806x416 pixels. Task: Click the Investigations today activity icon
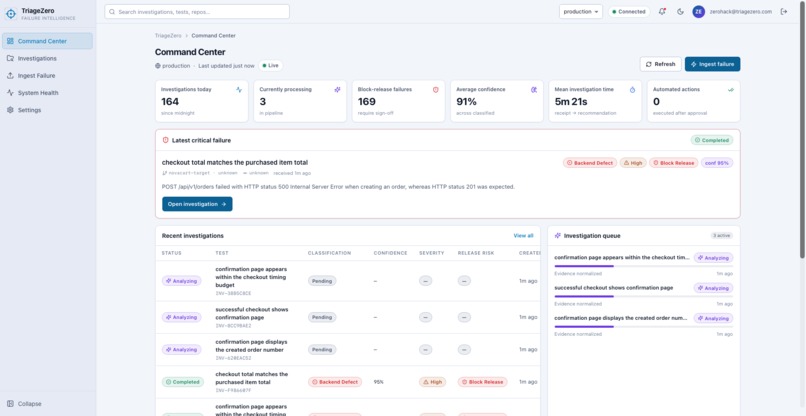239,89
